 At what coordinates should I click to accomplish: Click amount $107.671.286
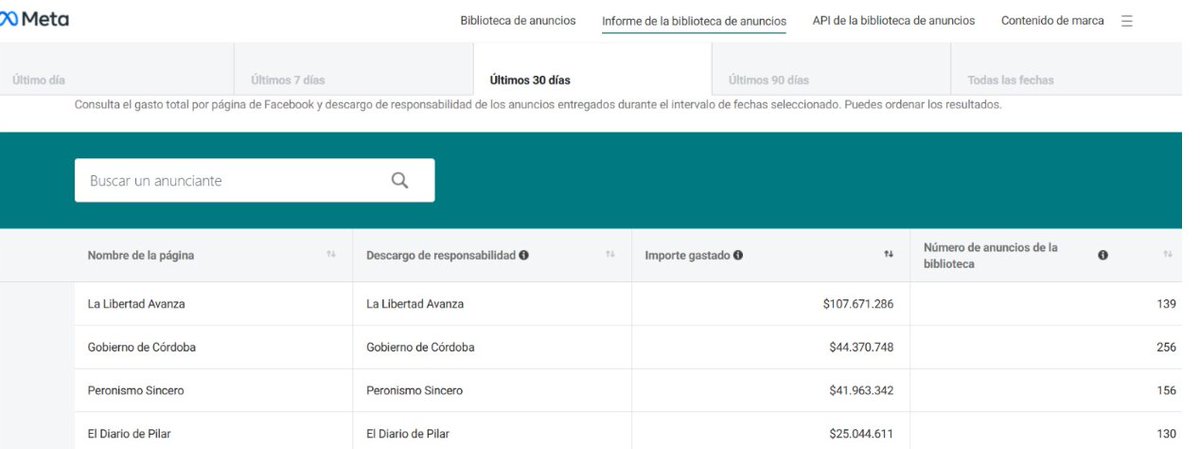[x=858, y=303]
